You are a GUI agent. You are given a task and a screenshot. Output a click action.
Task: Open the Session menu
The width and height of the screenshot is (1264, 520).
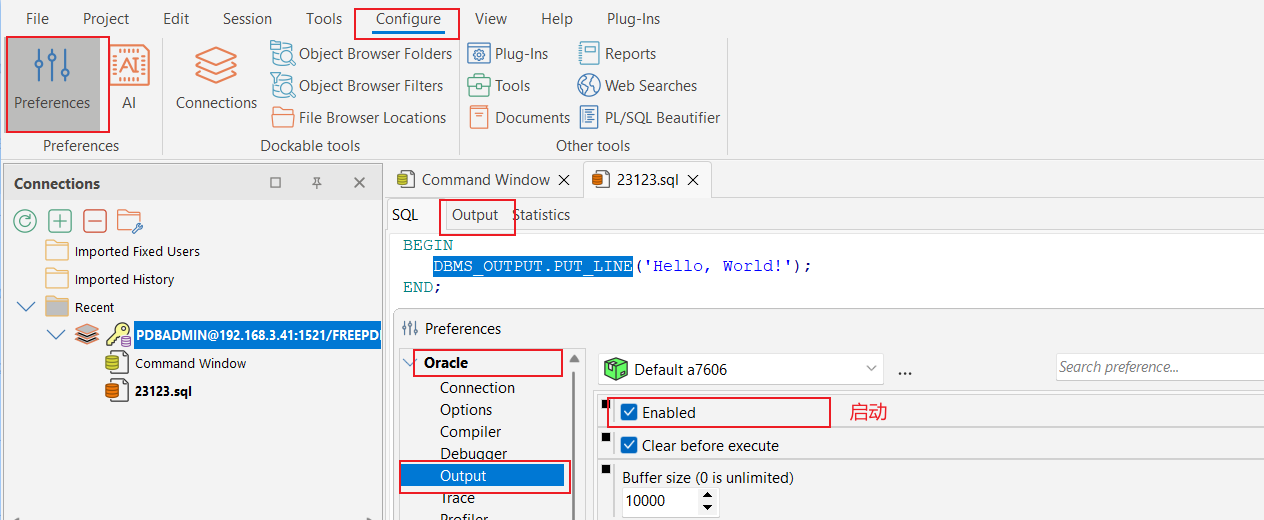247,19
